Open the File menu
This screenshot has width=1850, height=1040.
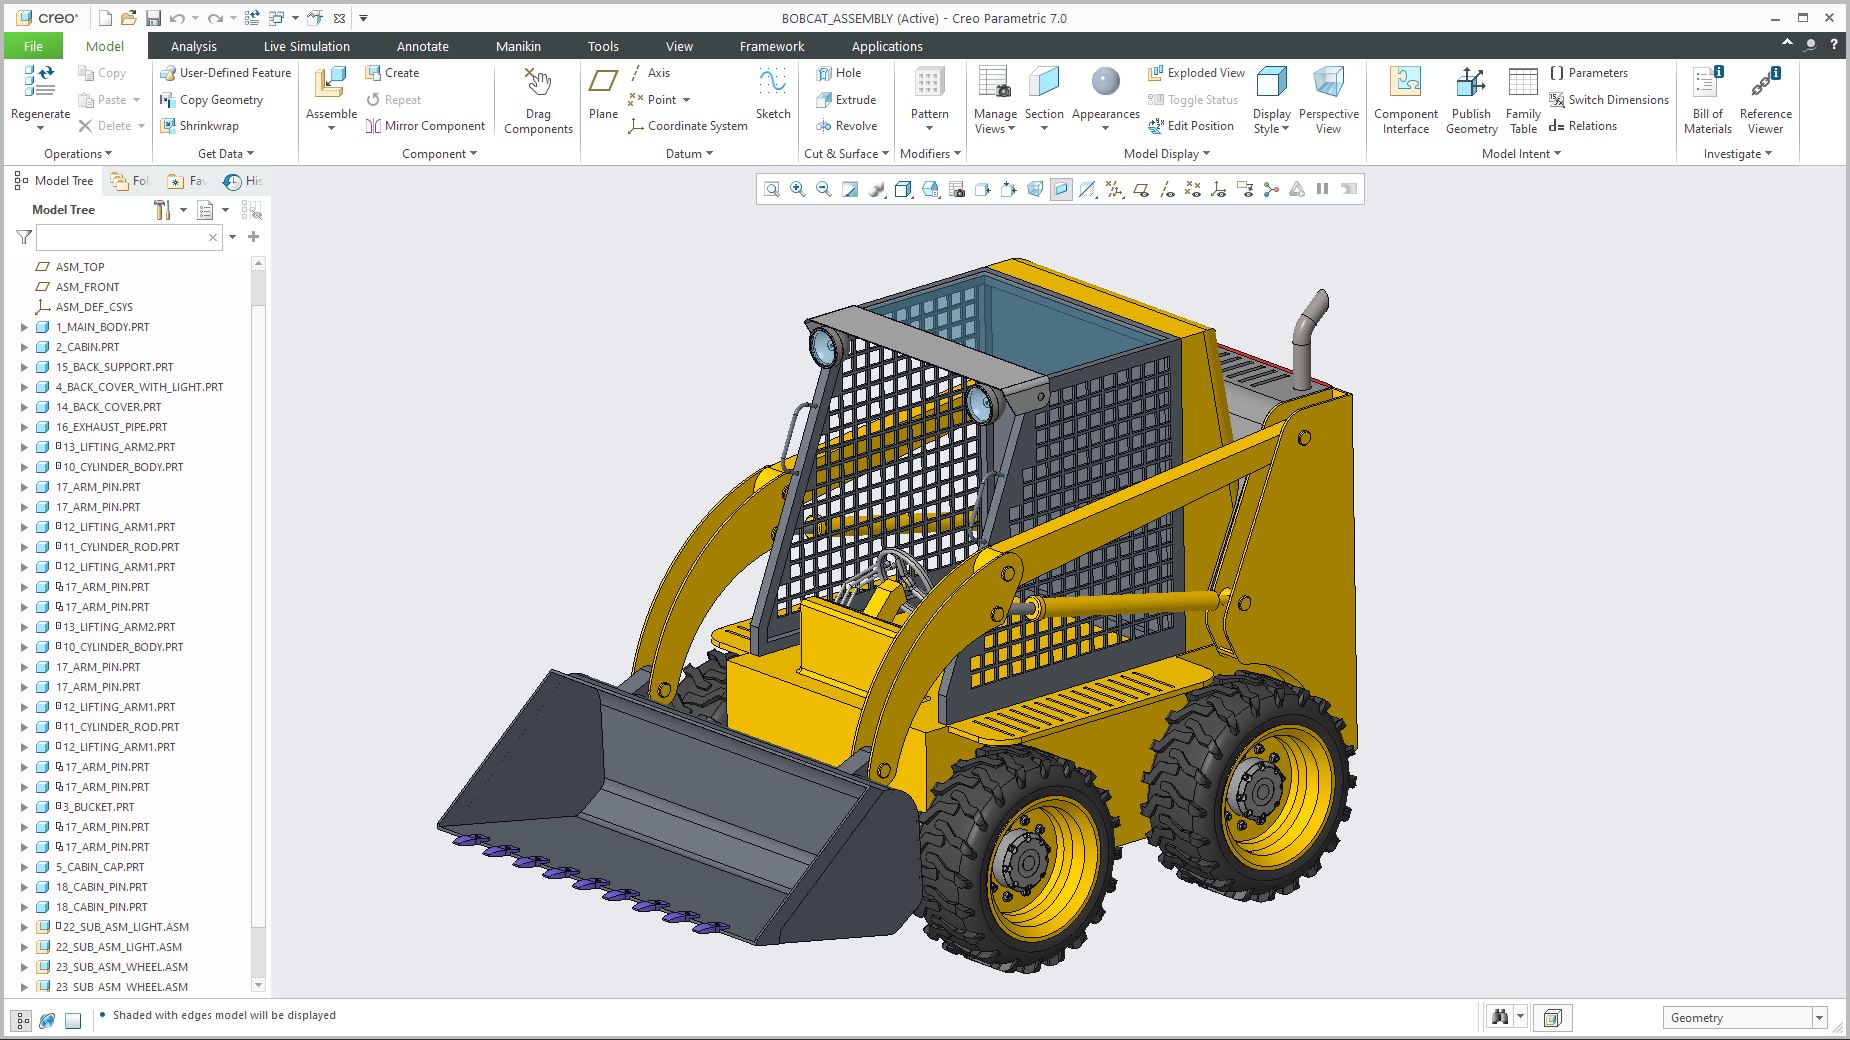click(x=33, y=46)
